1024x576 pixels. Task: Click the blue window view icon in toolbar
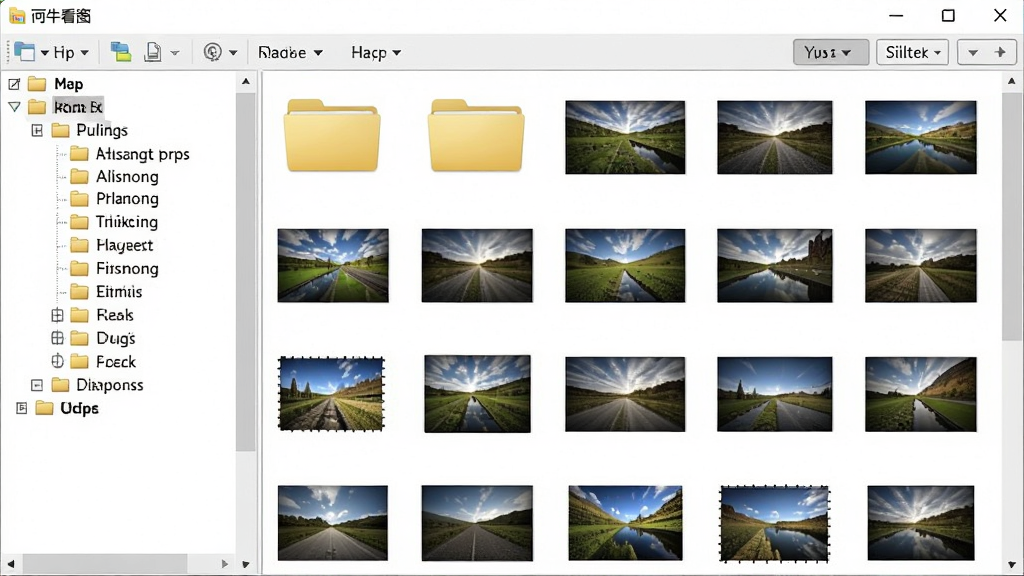tap(24, 52)
